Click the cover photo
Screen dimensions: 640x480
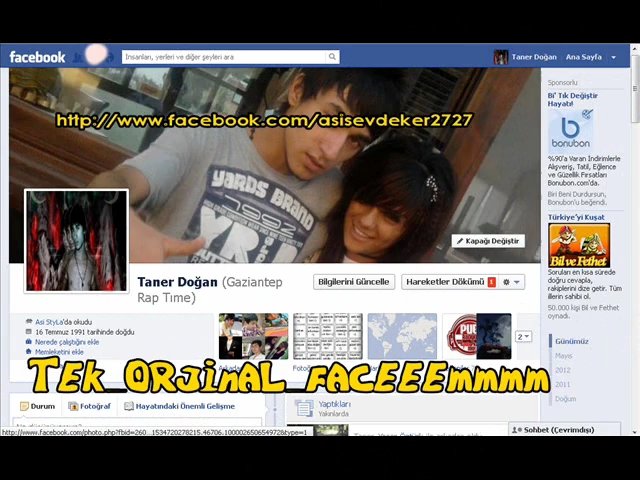pyautogui.click(x=275, y=165)
